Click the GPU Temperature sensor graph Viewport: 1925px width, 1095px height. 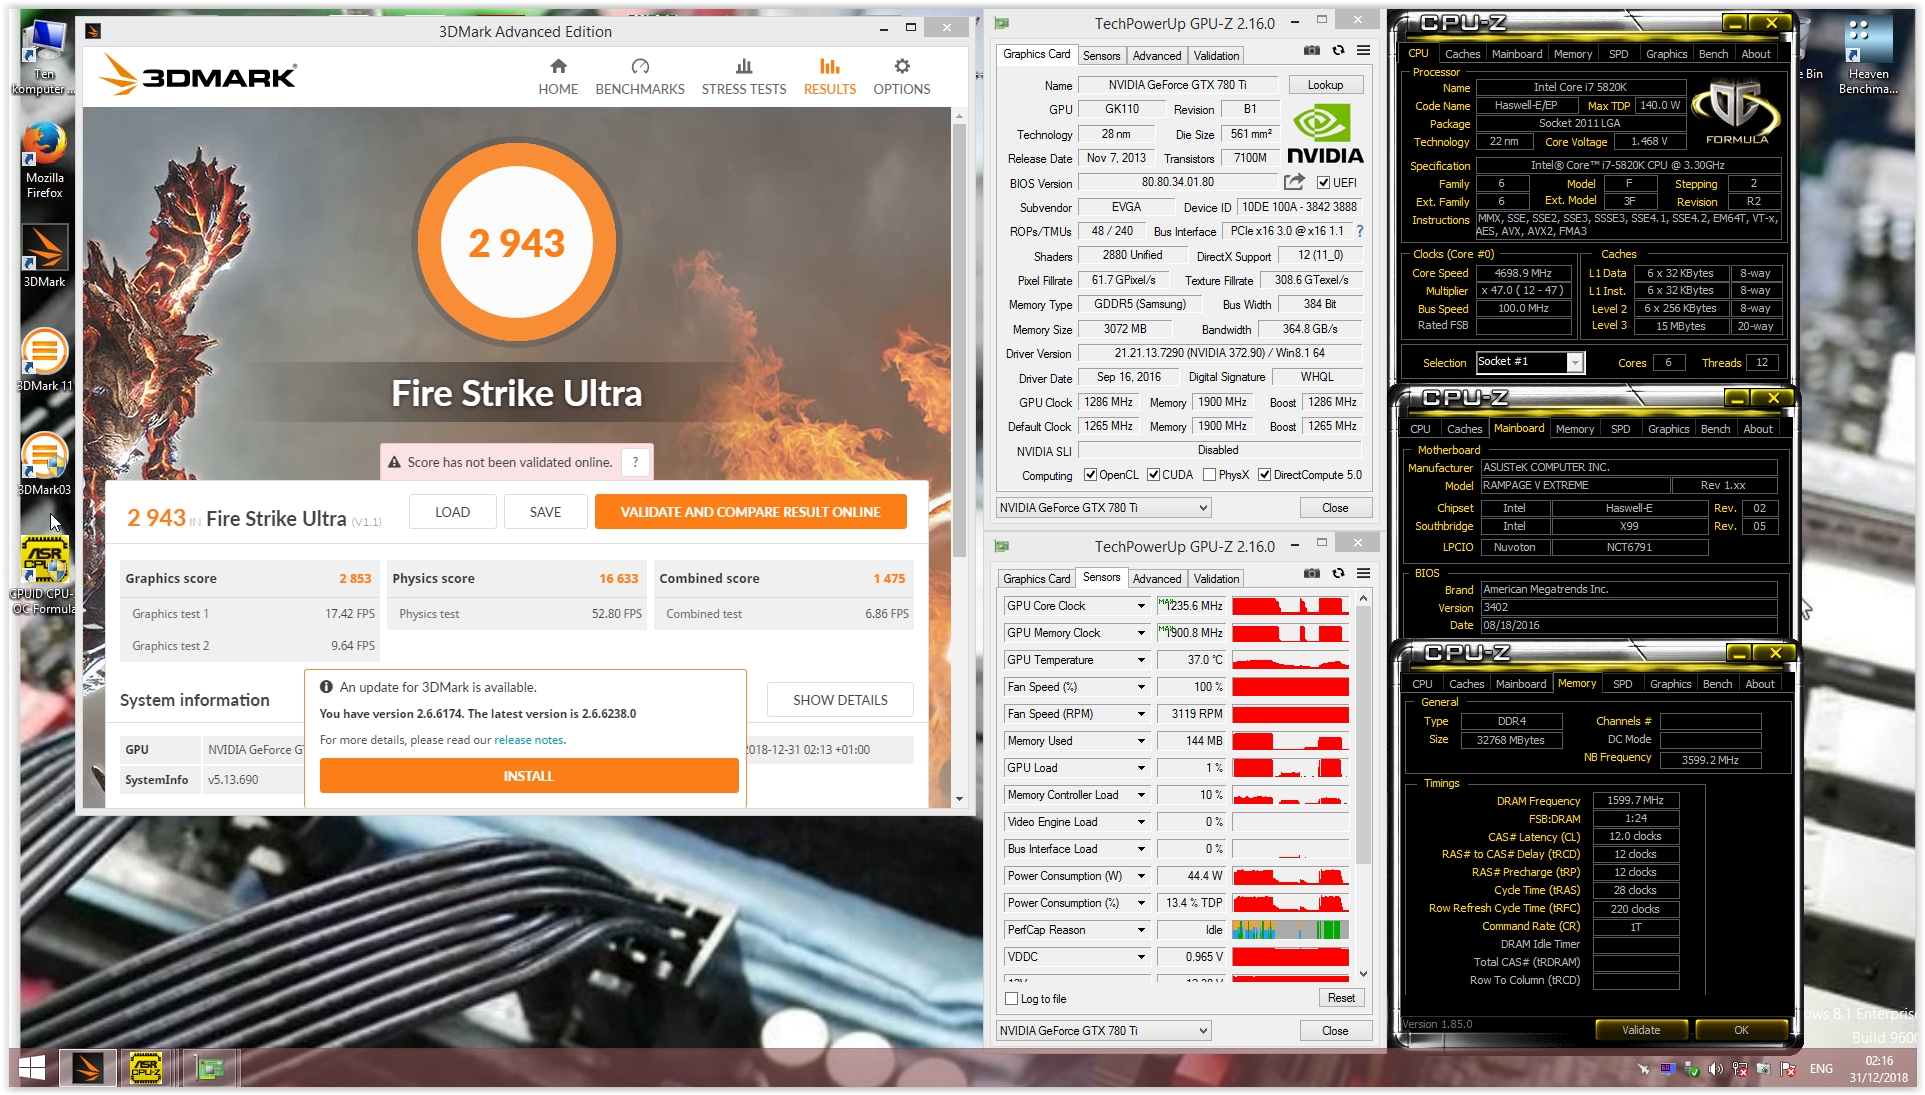pos(1290,660)
